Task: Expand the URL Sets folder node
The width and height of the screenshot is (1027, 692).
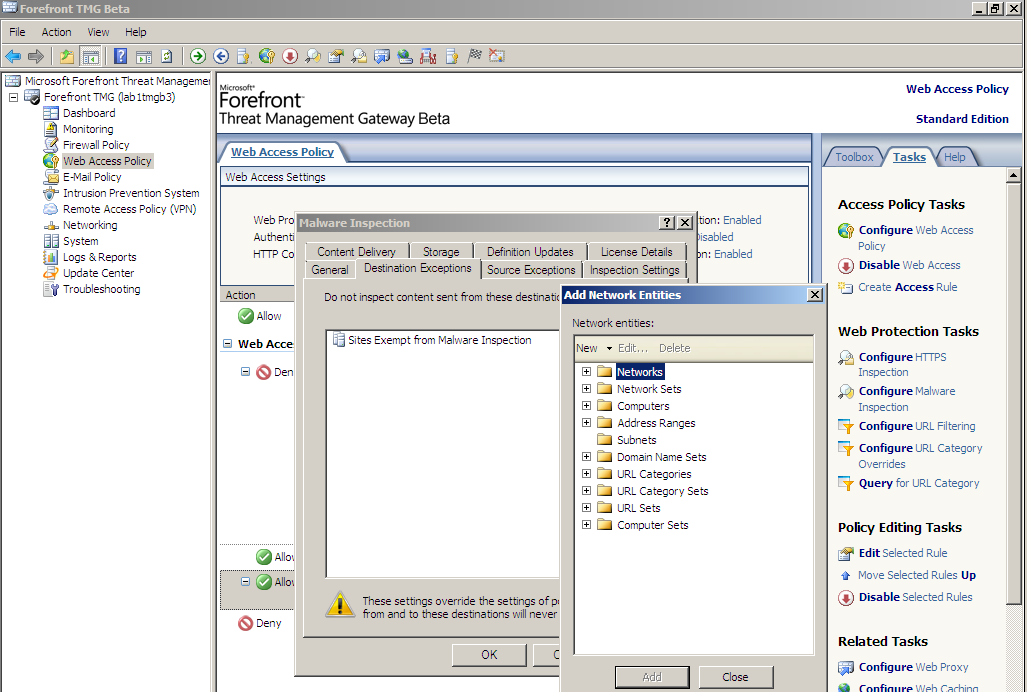Action: click(586, 508)
